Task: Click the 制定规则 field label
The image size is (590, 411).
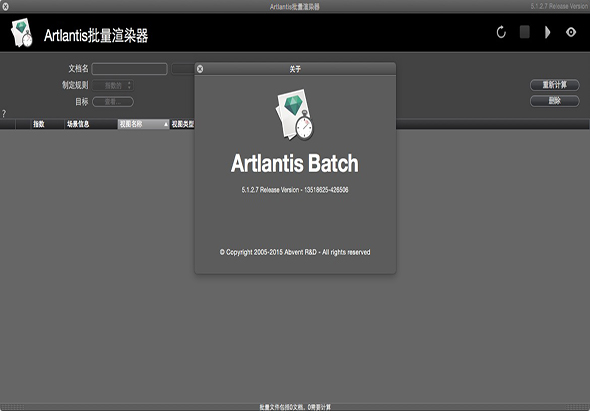Action: pos(75,85)
